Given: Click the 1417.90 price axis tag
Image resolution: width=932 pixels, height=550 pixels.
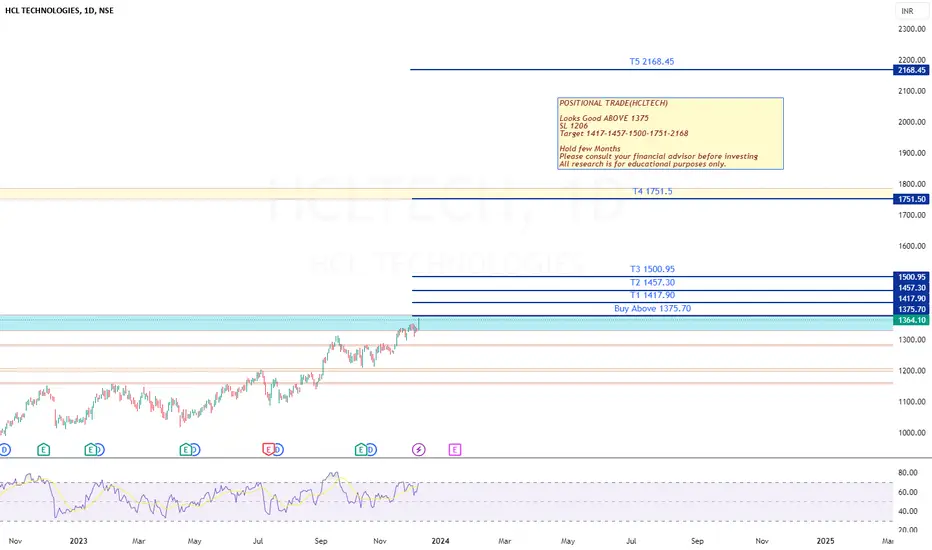Looking at the screenshot, I should pyautogui.click(x=911, y=298).
